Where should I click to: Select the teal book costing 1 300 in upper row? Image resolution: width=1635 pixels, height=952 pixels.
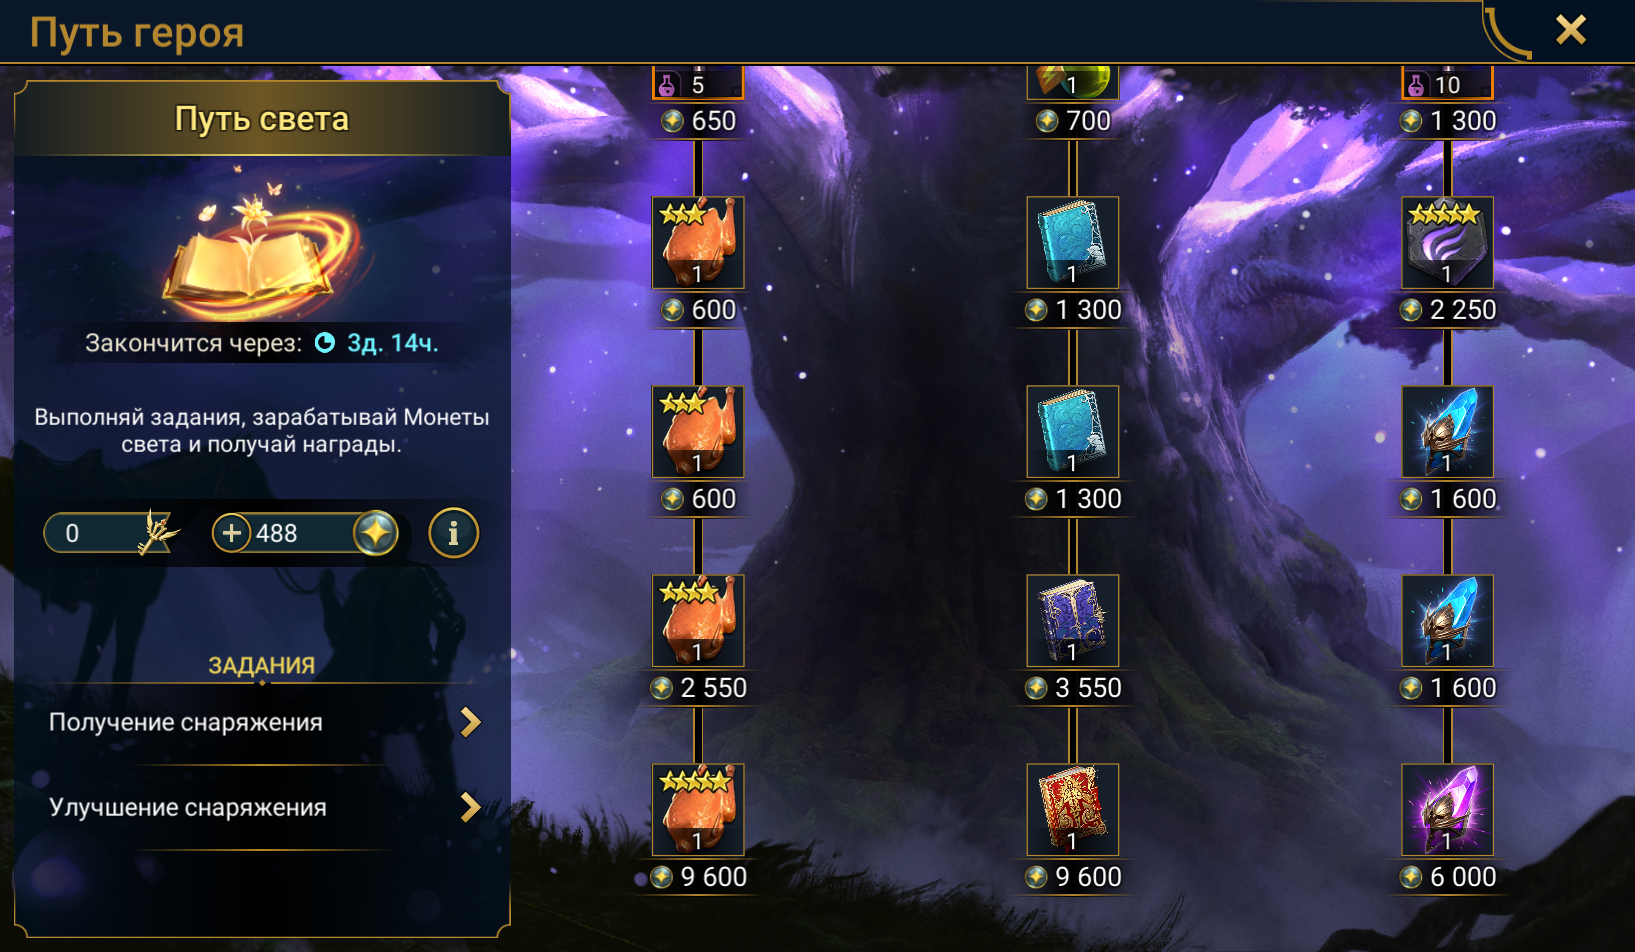tap(1072, 243)
